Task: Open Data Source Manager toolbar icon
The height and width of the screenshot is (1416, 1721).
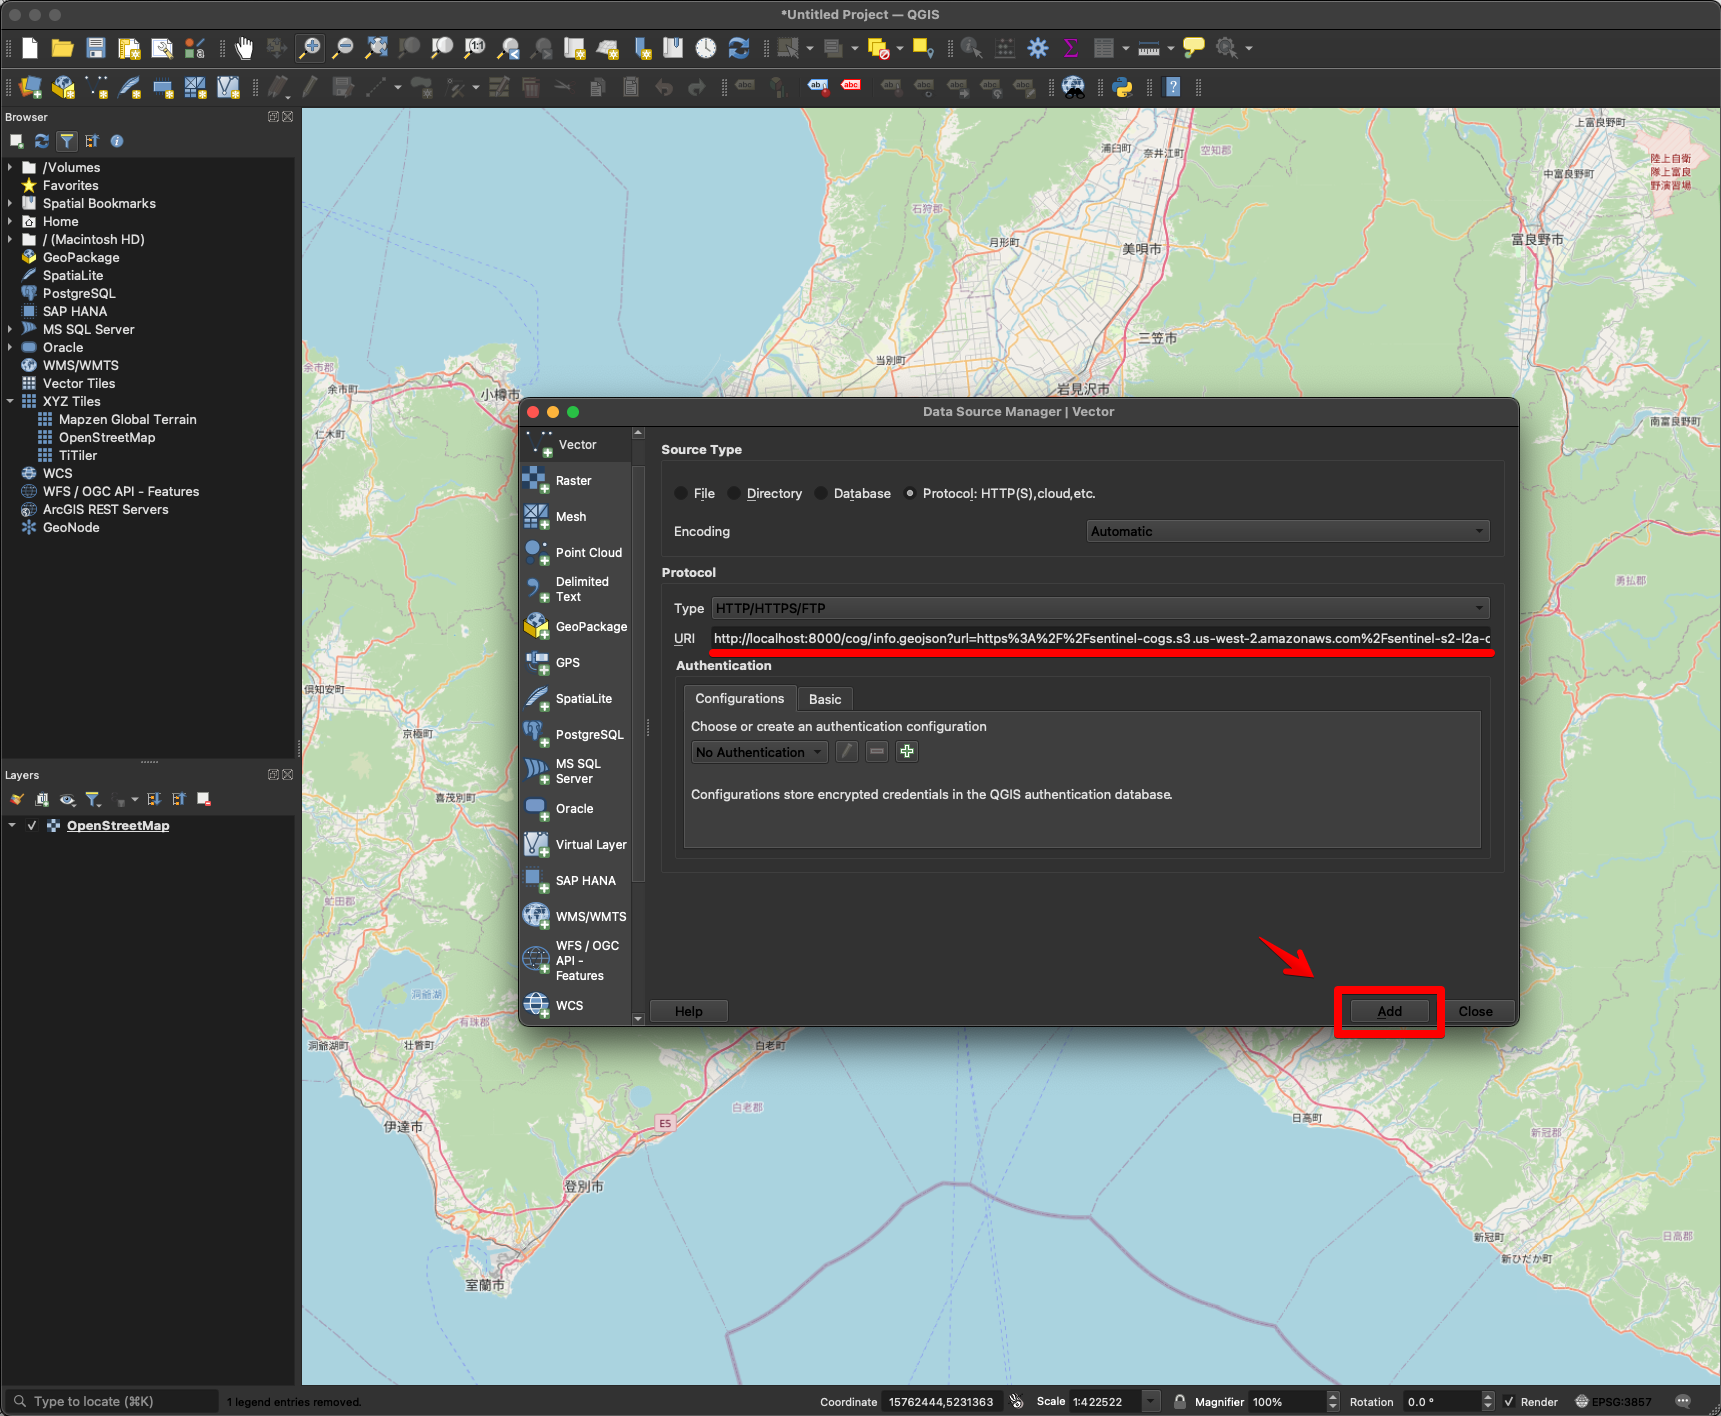Action: click(30, 88)
